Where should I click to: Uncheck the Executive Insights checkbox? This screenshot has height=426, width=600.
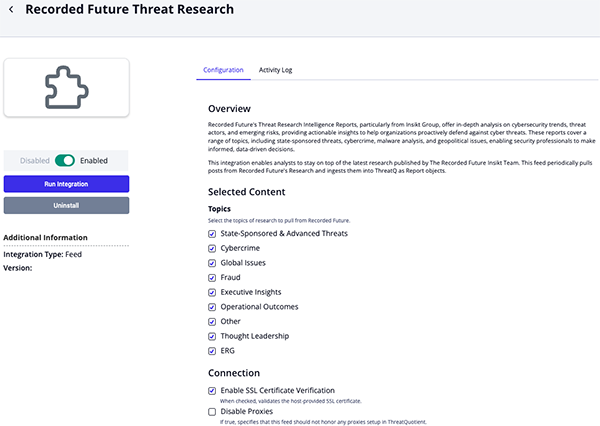click(212, 292)
